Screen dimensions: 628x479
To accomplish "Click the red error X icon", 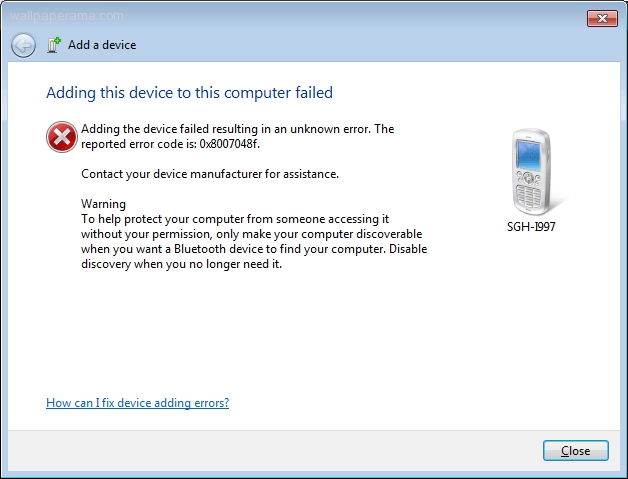I will click(62, 137).
